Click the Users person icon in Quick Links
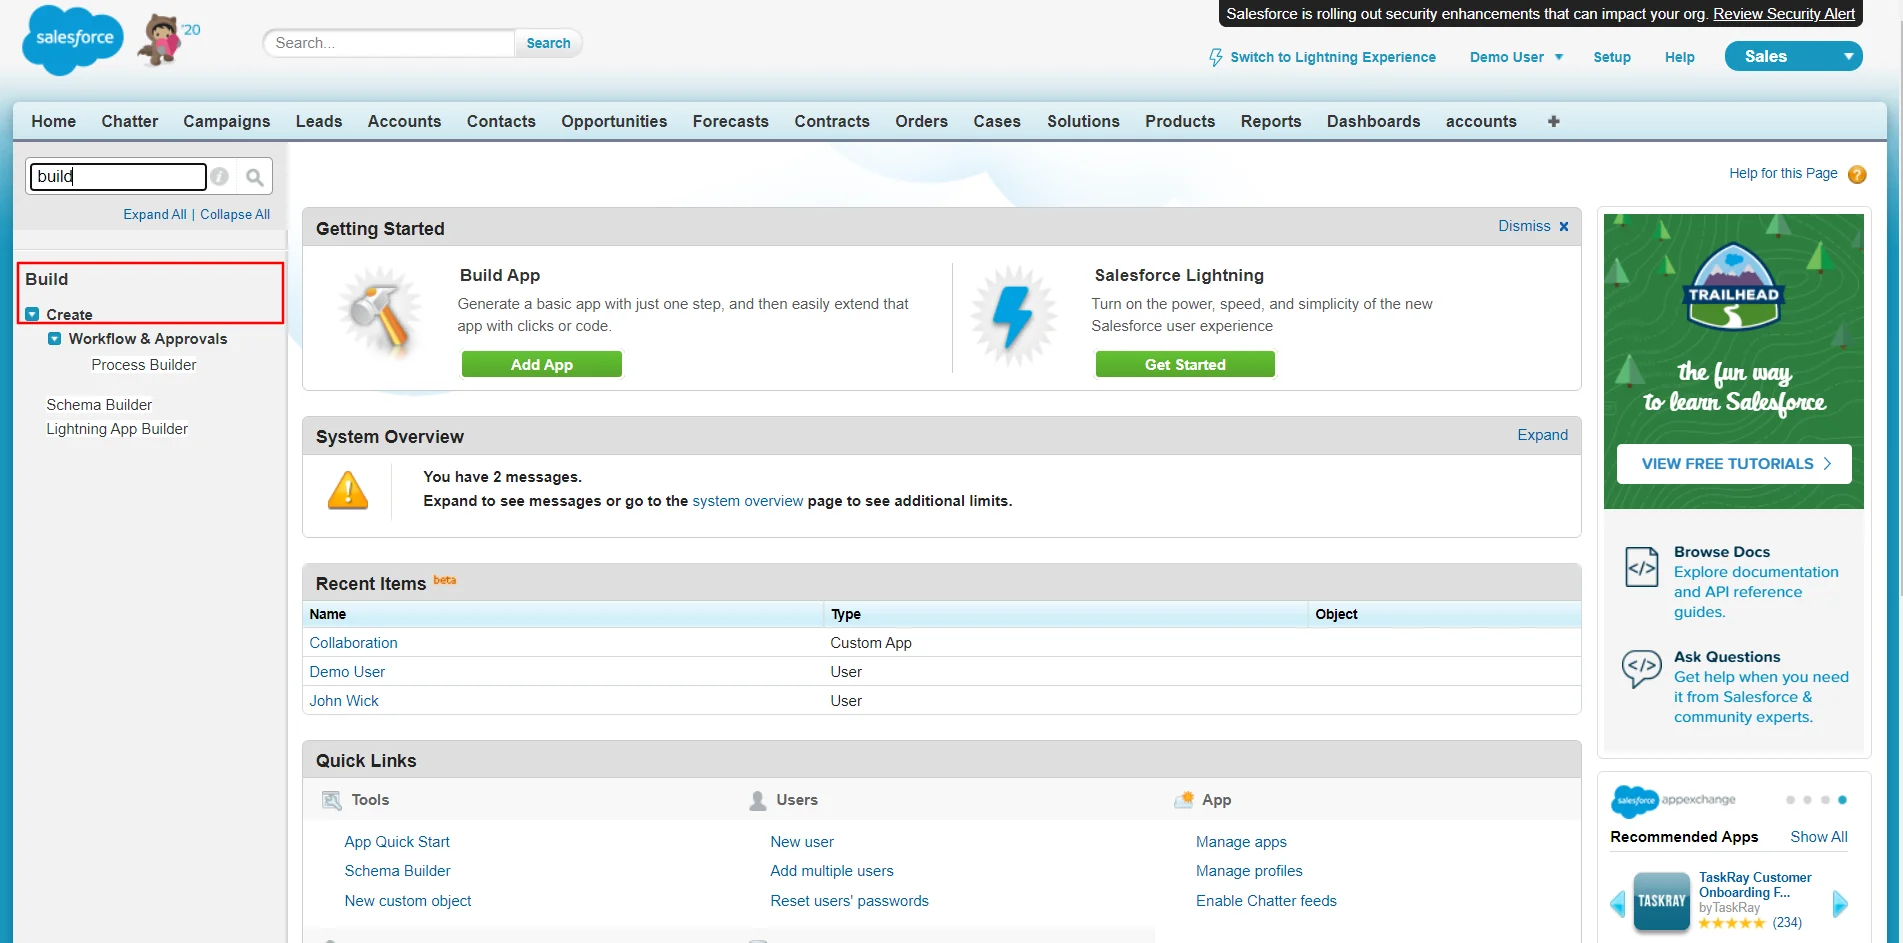 point(758,800)
